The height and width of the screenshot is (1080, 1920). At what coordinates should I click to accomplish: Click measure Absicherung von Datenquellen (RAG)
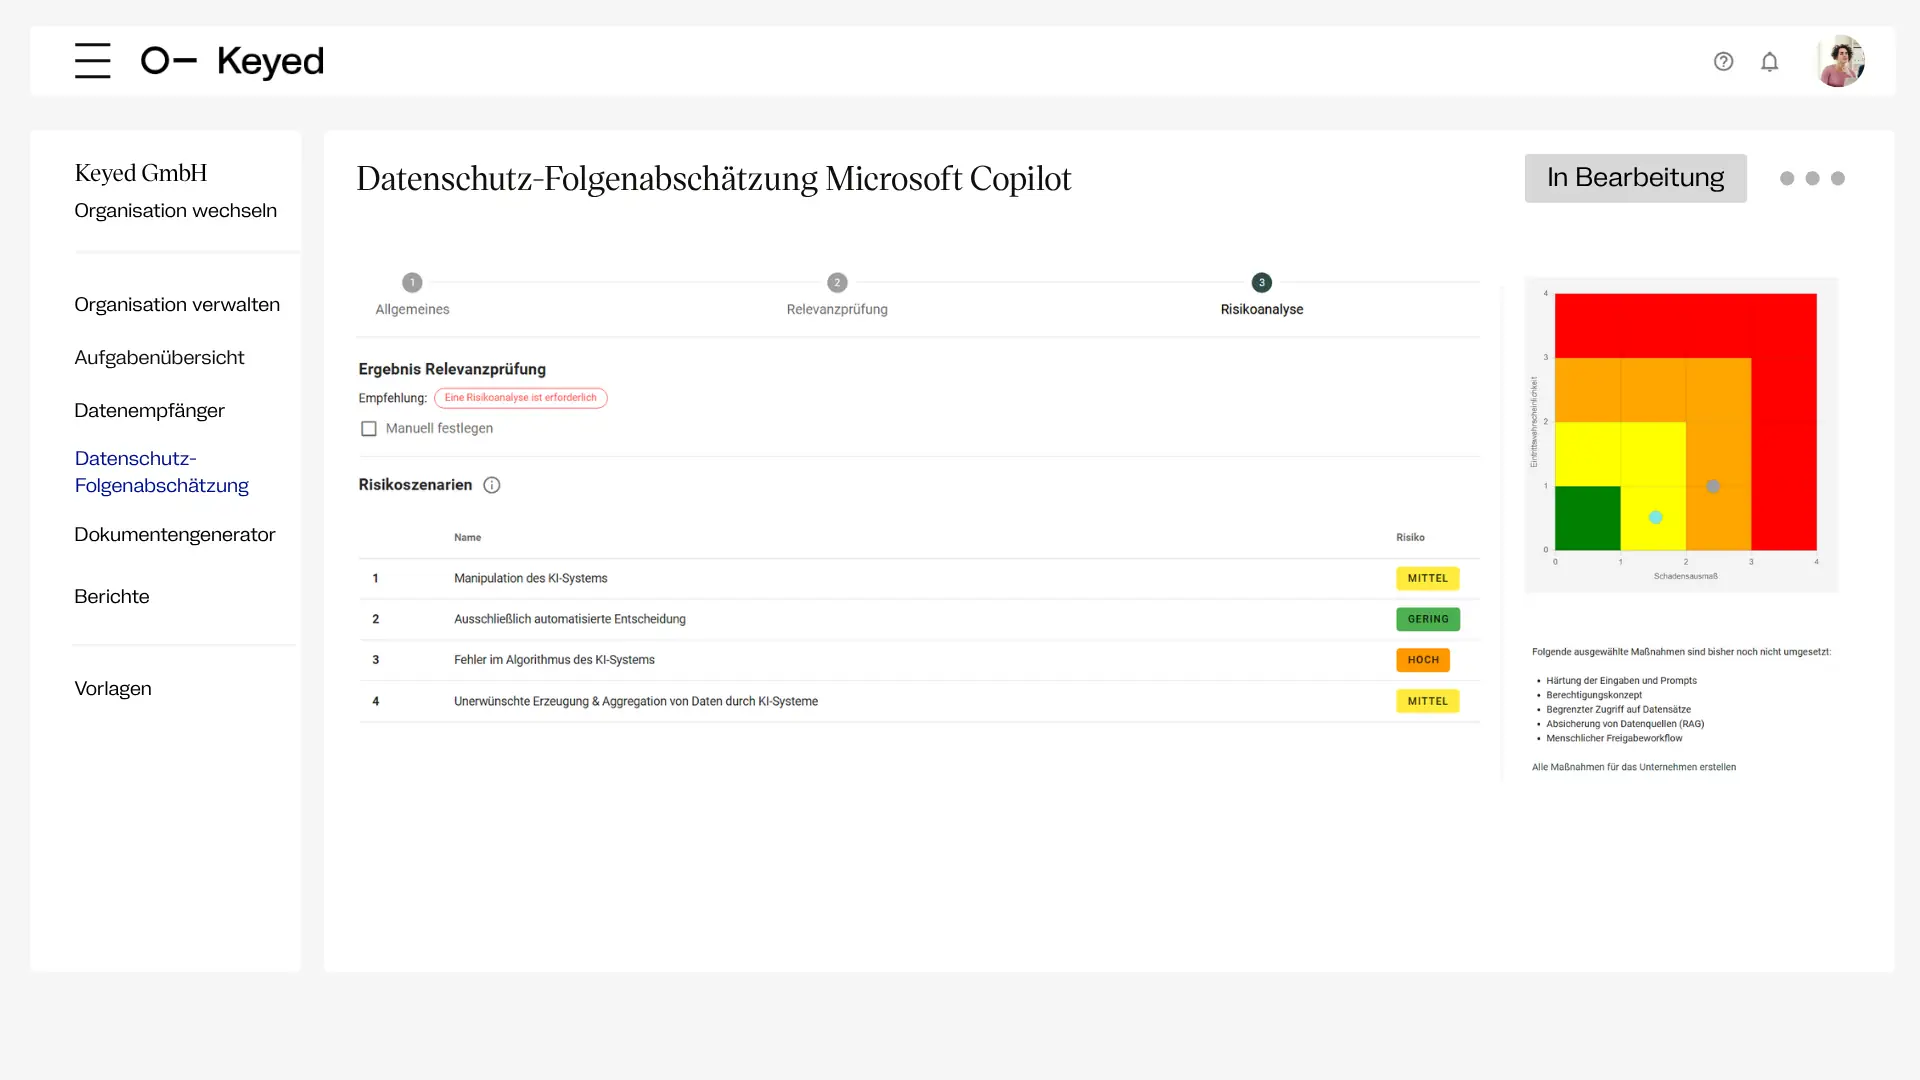click(1625, 724)
